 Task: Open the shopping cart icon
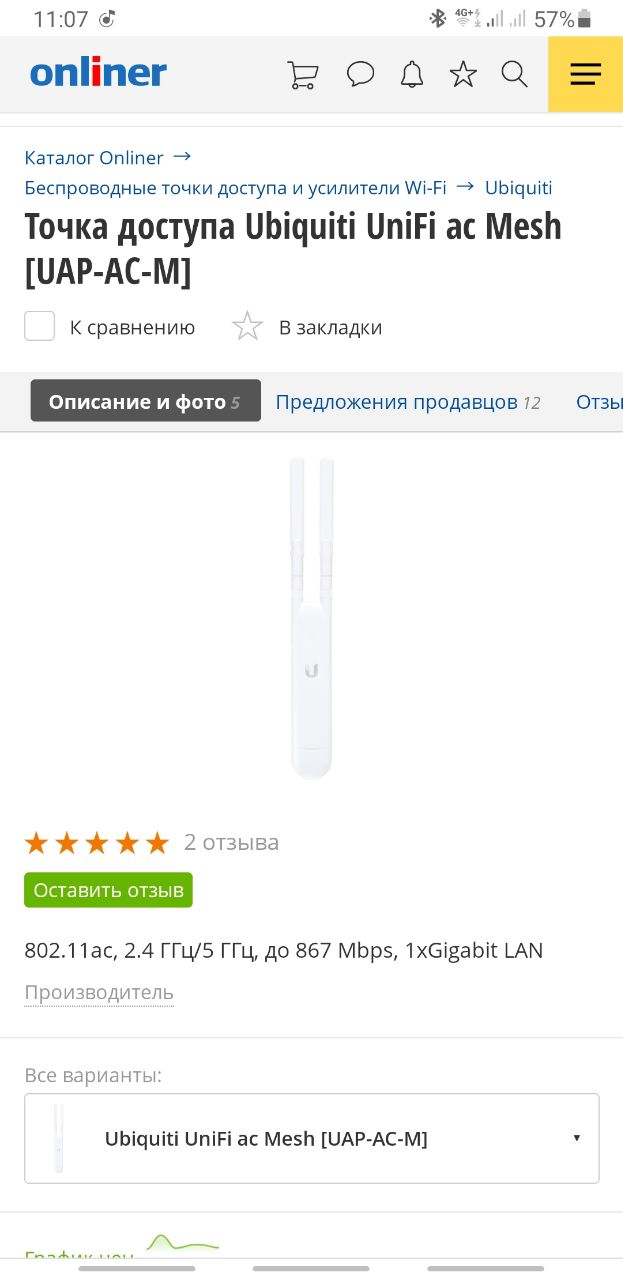tap(303, 74)
